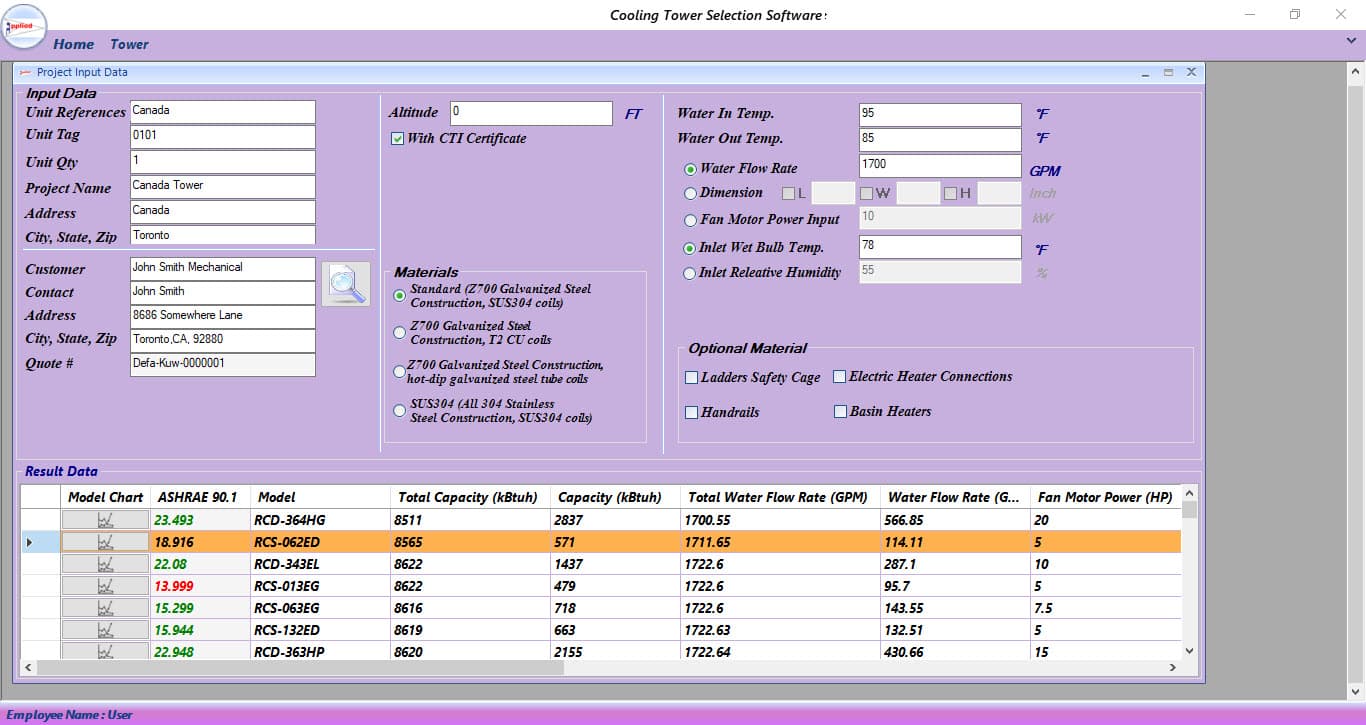Viewport: 1366px width, 725px height.
Task: Toggle With CTI Certificate checkbox
Action: (397, 139)
